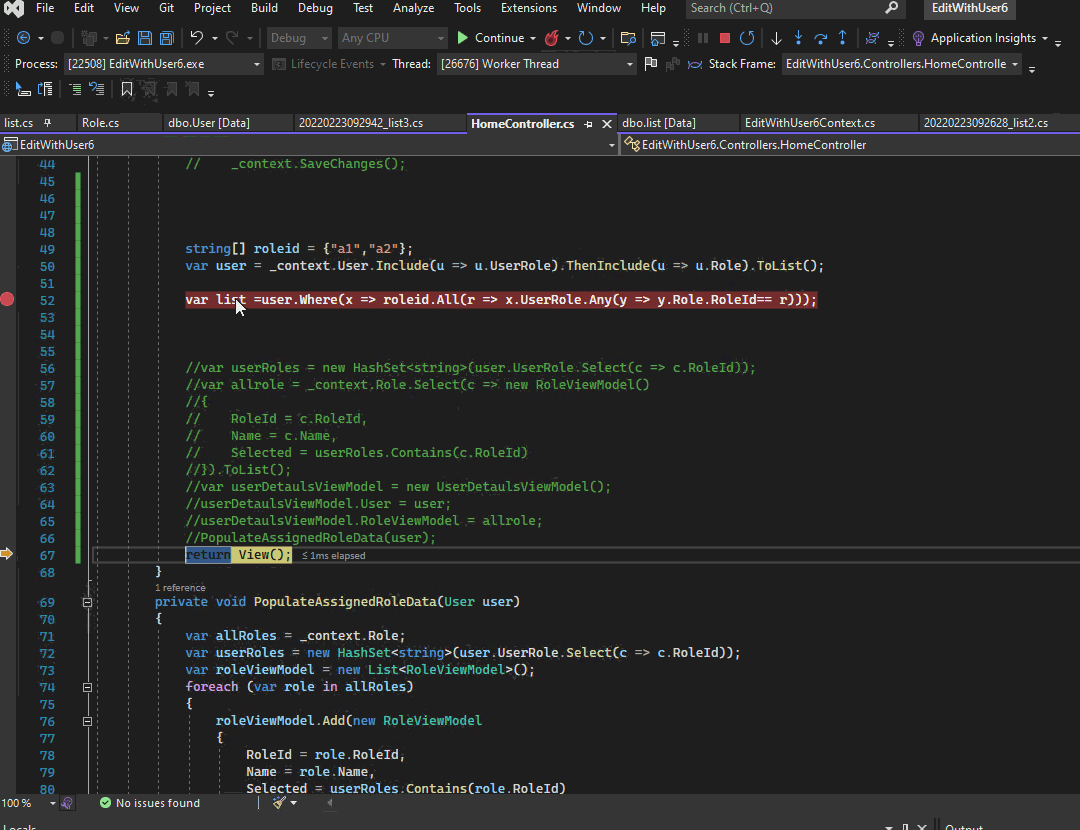Open the Extensions menu
The height and width of the screenshot is (830, 1080).
(x=529, y=8)
